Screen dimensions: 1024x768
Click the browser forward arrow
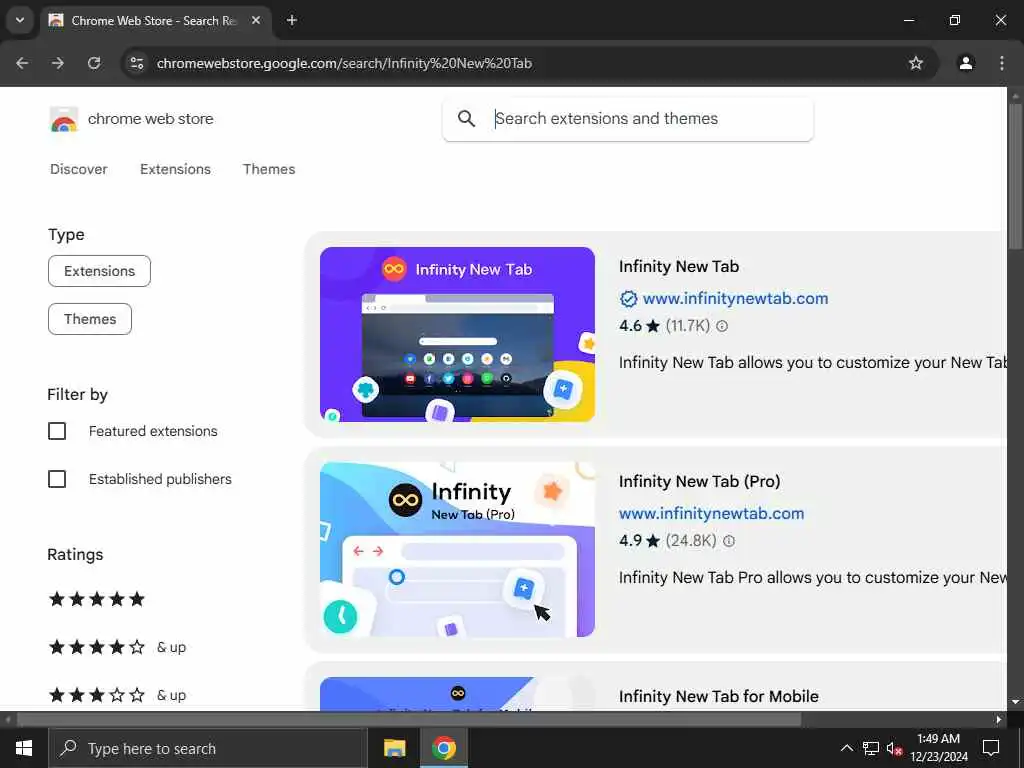tap(58, 63)
